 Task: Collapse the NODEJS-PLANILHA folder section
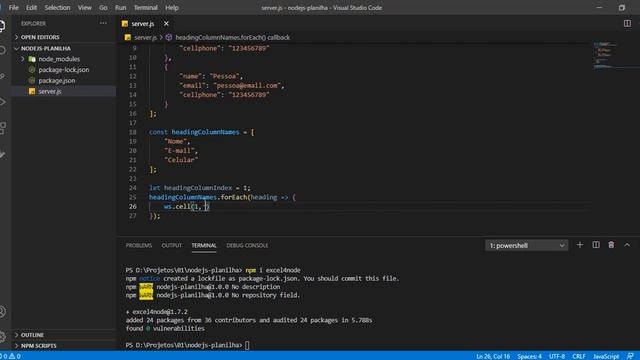[64, 48]
